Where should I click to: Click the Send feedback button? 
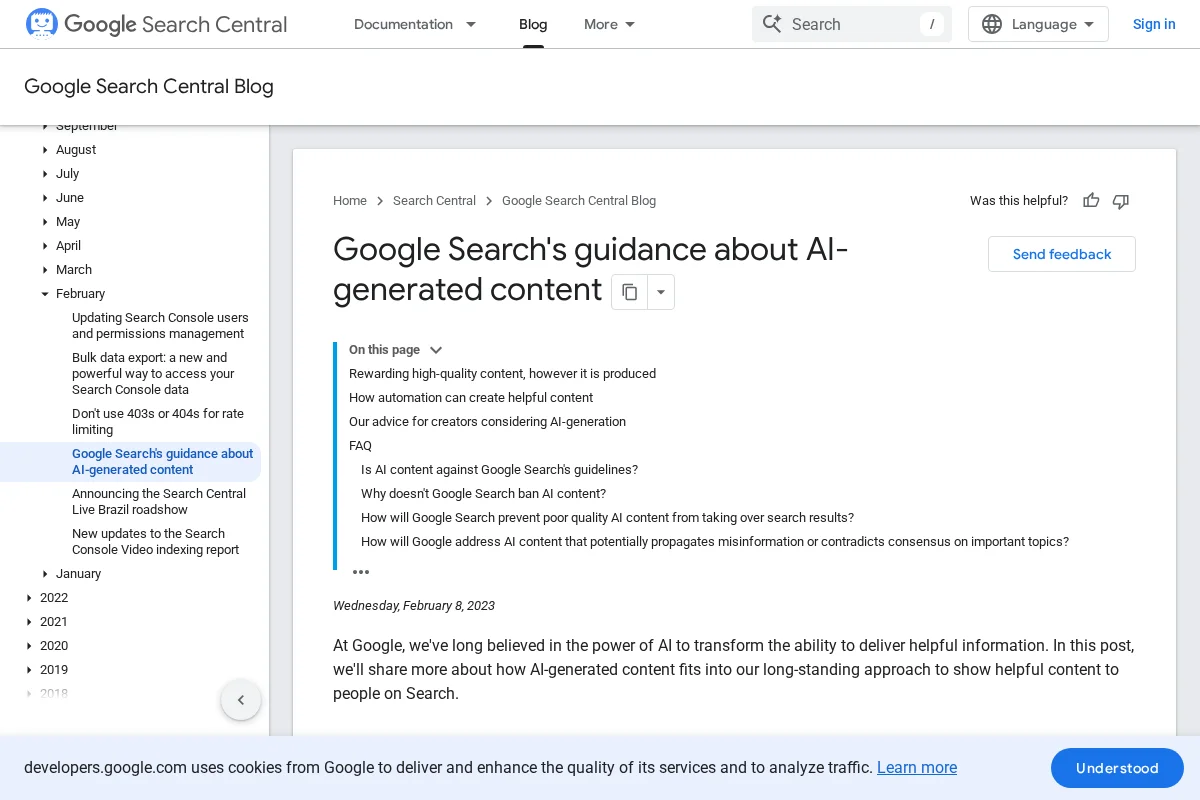pyautogui.click(x=1062, y=254)
